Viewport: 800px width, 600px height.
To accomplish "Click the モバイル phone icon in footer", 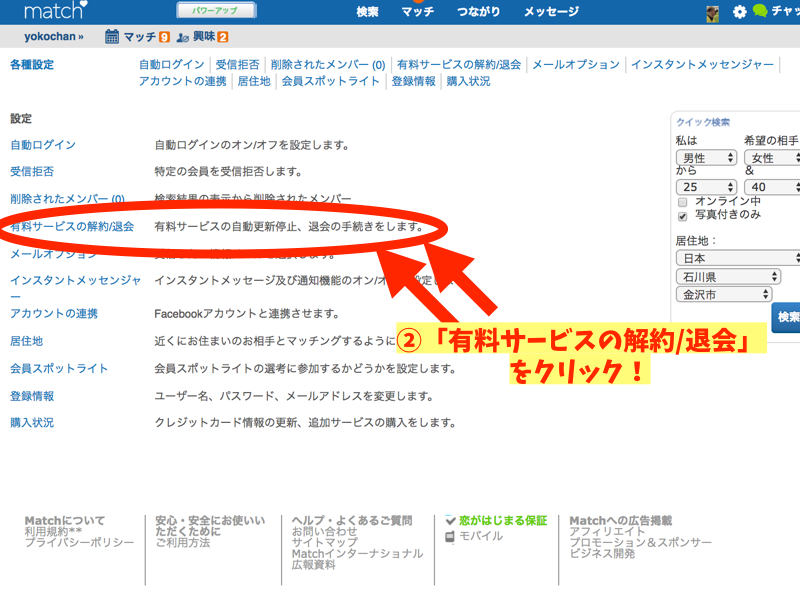I will tap(449, 536).
